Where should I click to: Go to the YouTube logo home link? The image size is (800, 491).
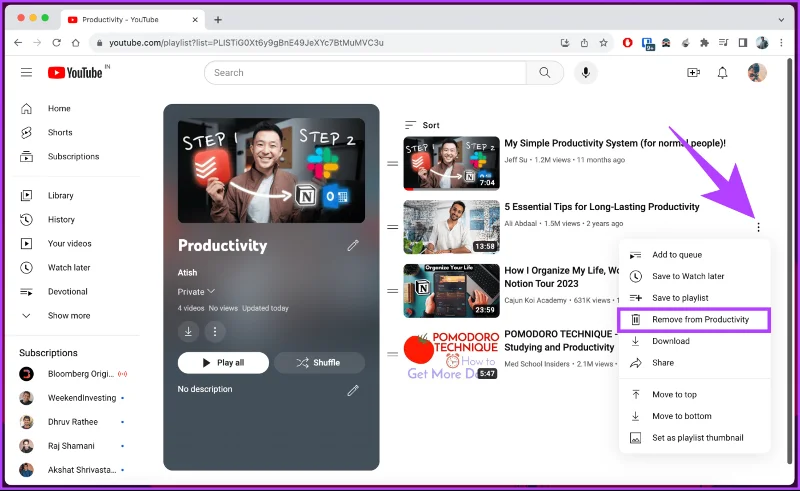76,73
